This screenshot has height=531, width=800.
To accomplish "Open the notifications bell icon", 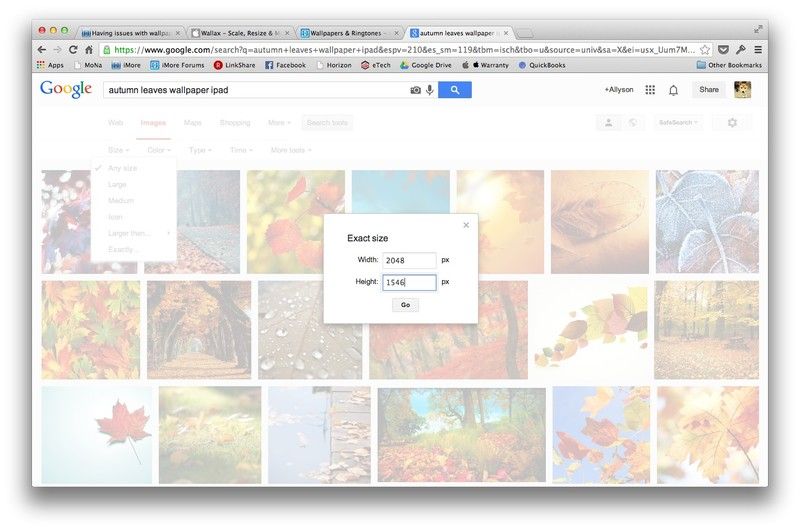I will [x=673, y=90].
